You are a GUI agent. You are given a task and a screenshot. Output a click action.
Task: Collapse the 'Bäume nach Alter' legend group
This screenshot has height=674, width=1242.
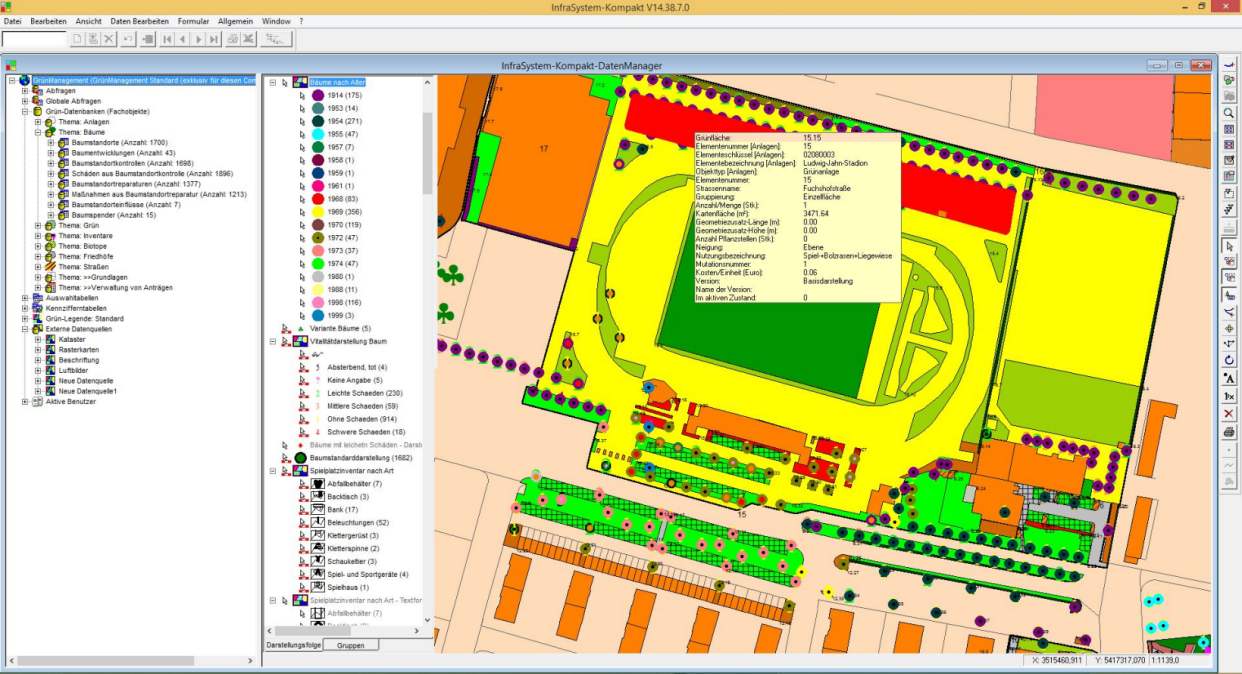point(271,82)
